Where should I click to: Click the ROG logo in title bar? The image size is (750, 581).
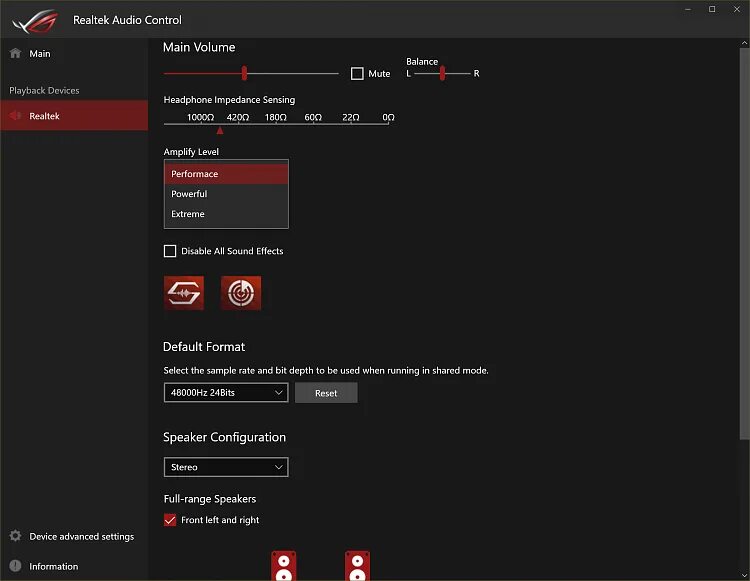coord(35,21)
